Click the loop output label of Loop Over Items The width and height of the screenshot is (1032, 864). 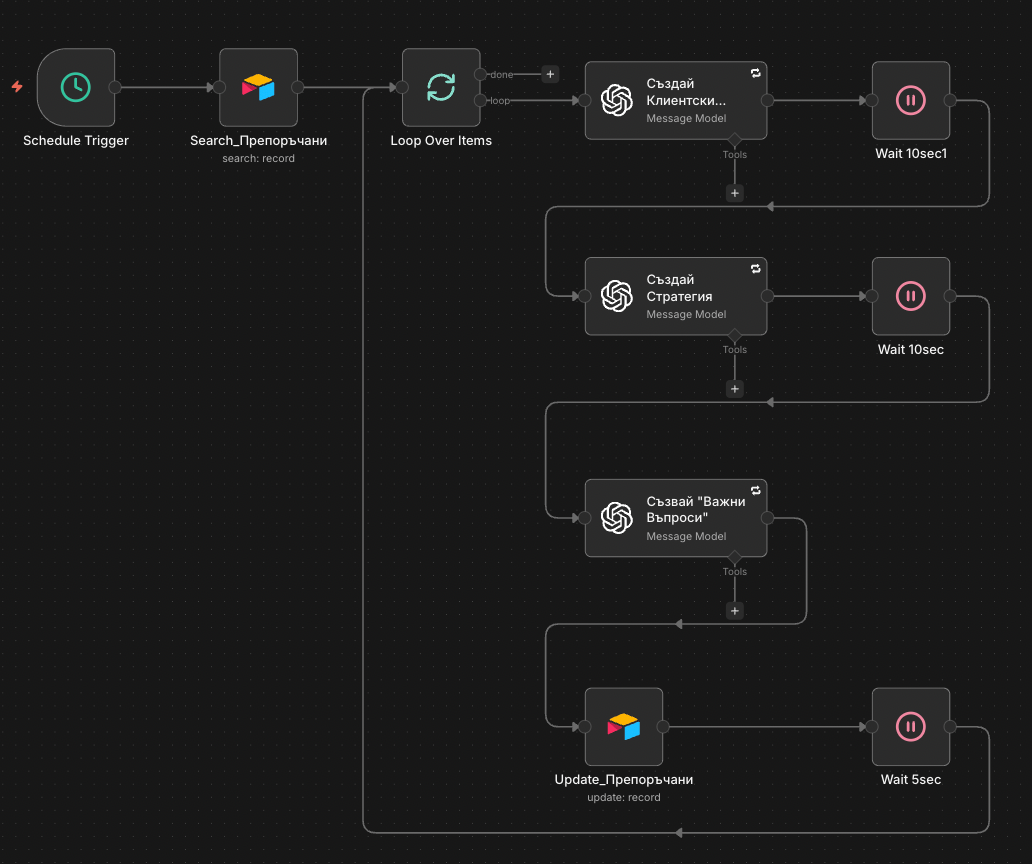click(x=500, y=99)
